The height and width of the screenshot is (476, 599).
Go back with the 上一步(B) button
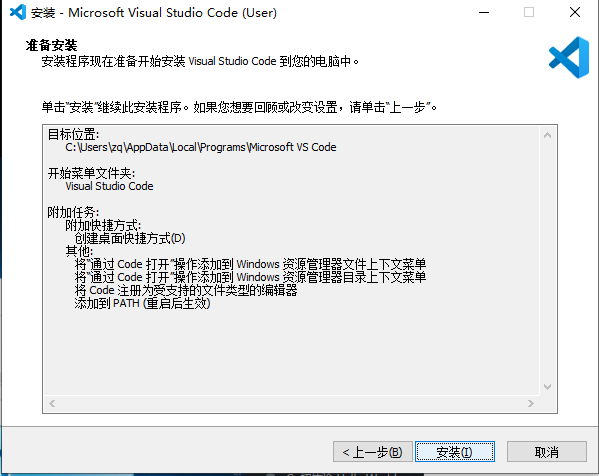point(373,452)
